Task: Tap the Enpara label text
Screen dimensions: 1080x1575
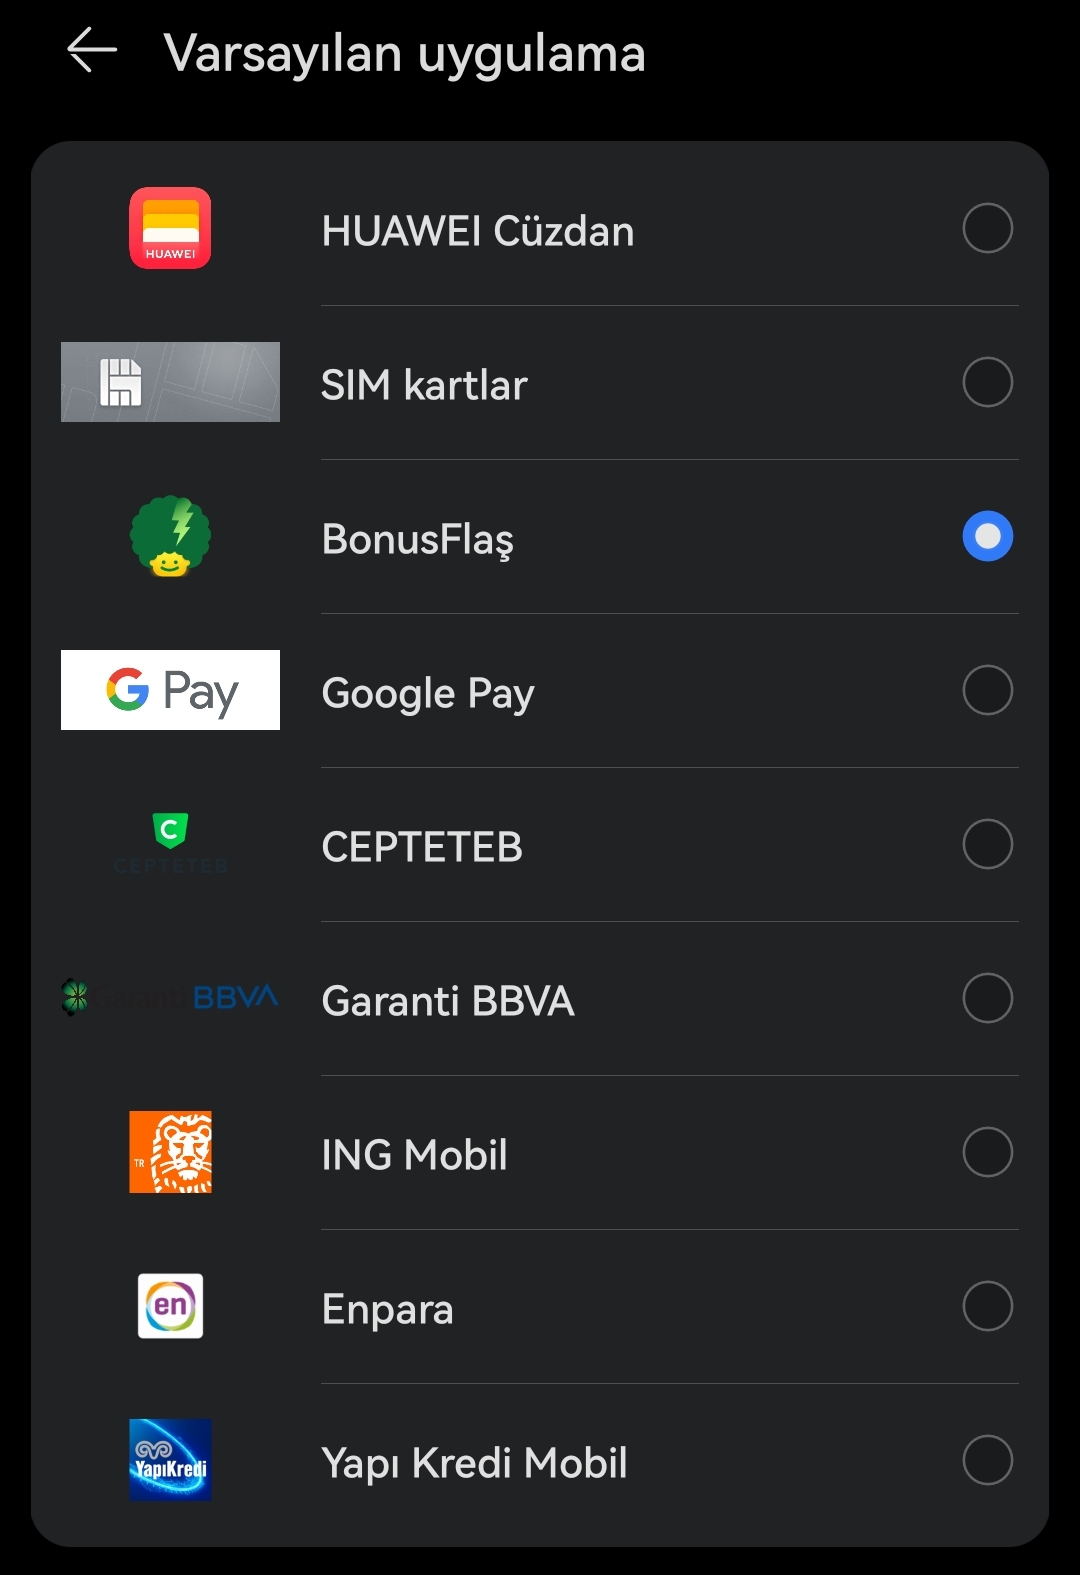Action: (388, 1309)
